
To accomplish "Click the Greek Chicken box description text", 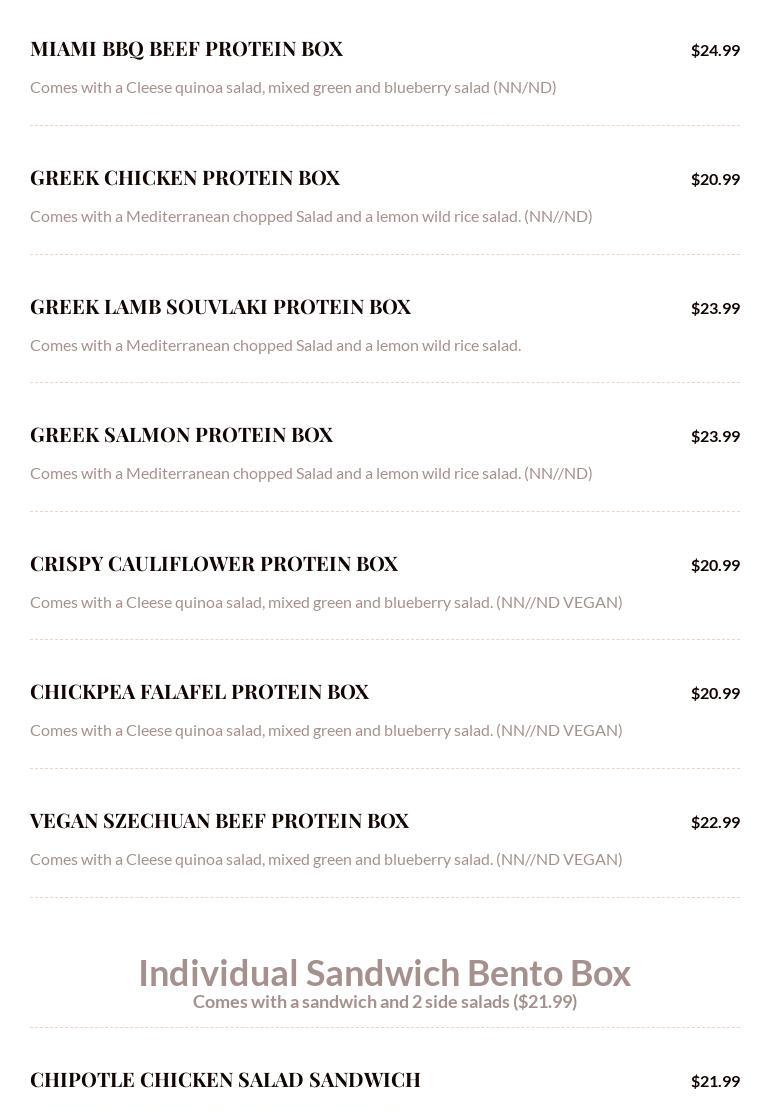I will [311, 216].
